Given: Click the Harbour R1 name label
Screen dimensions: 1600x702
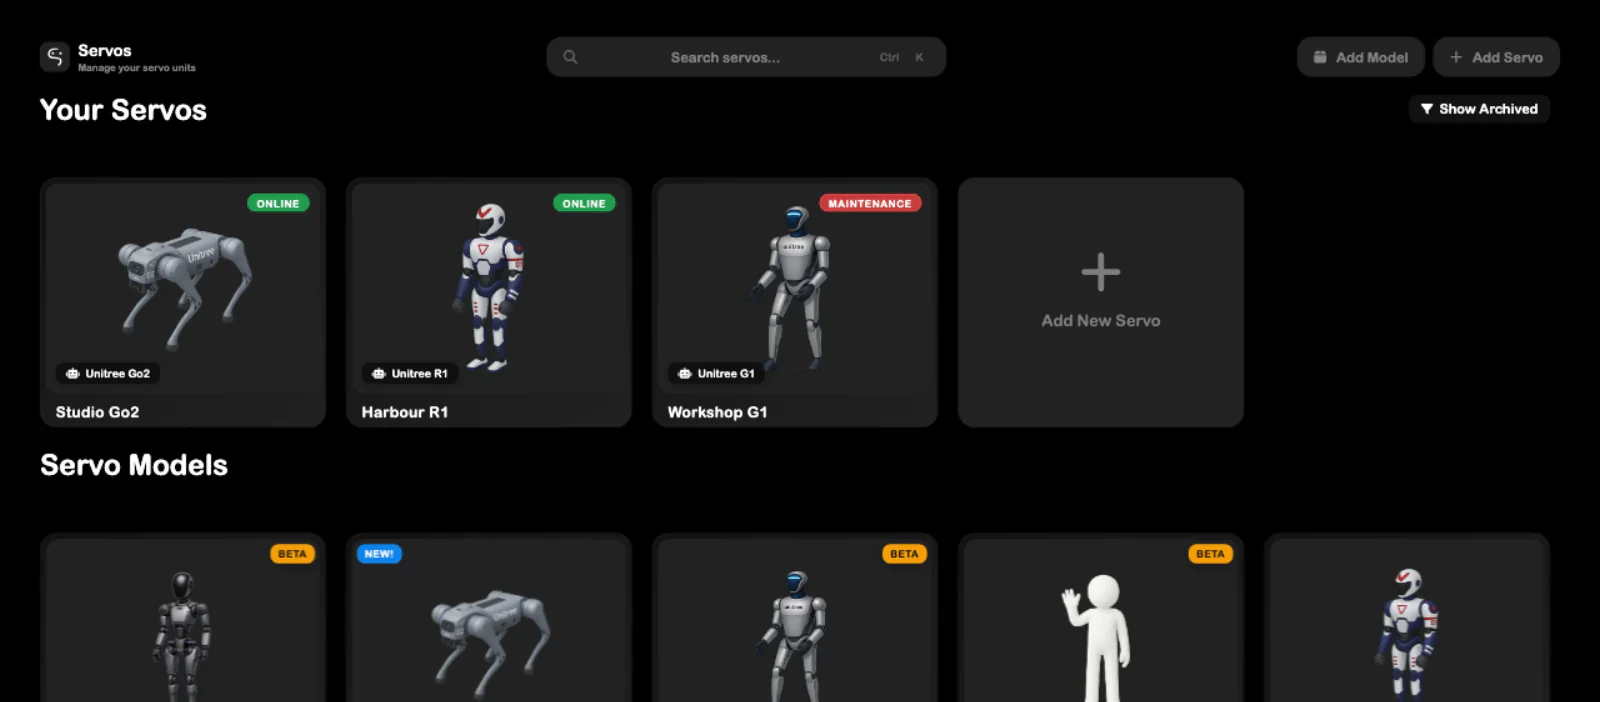Looking at the screenshot, I should coord(405,412).
